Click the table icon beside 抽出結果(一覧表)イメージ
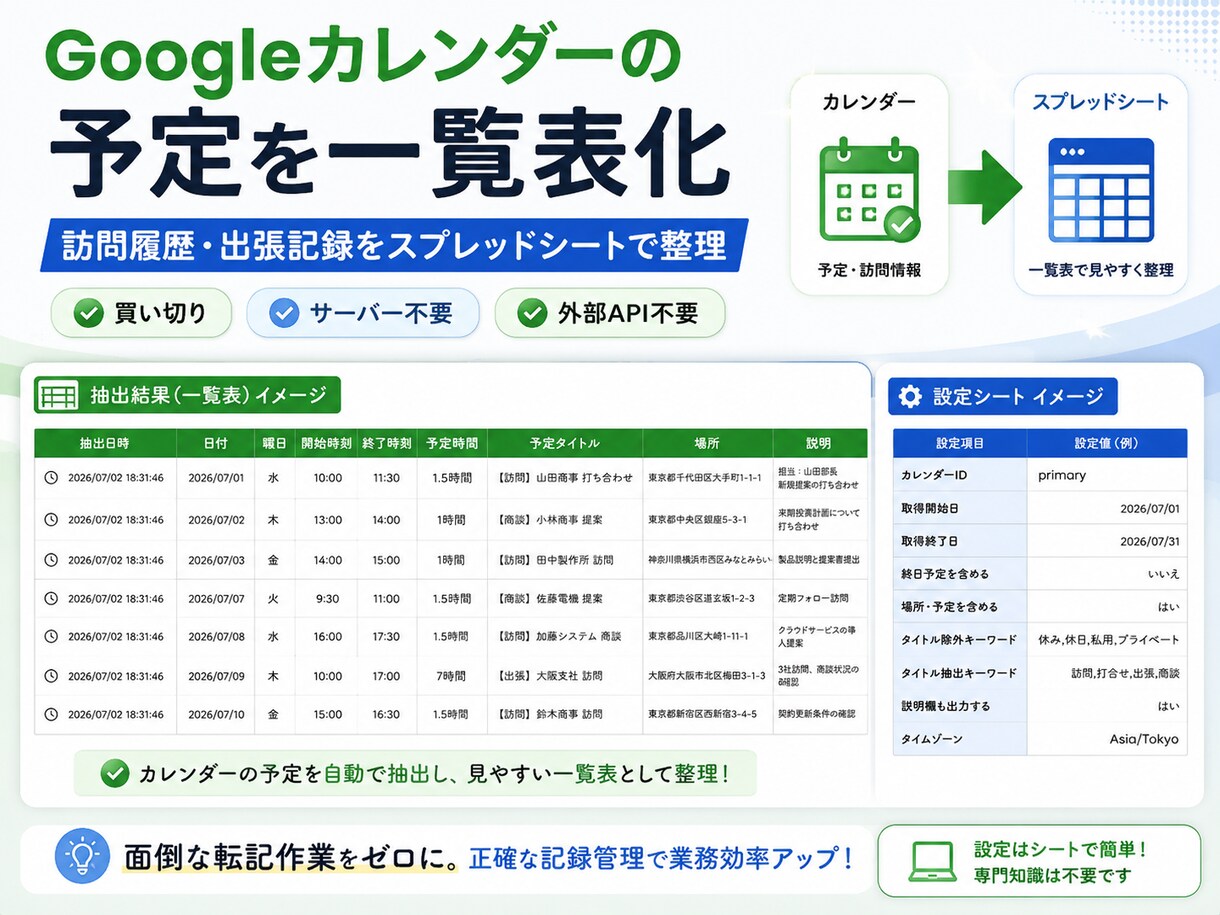 58,396
